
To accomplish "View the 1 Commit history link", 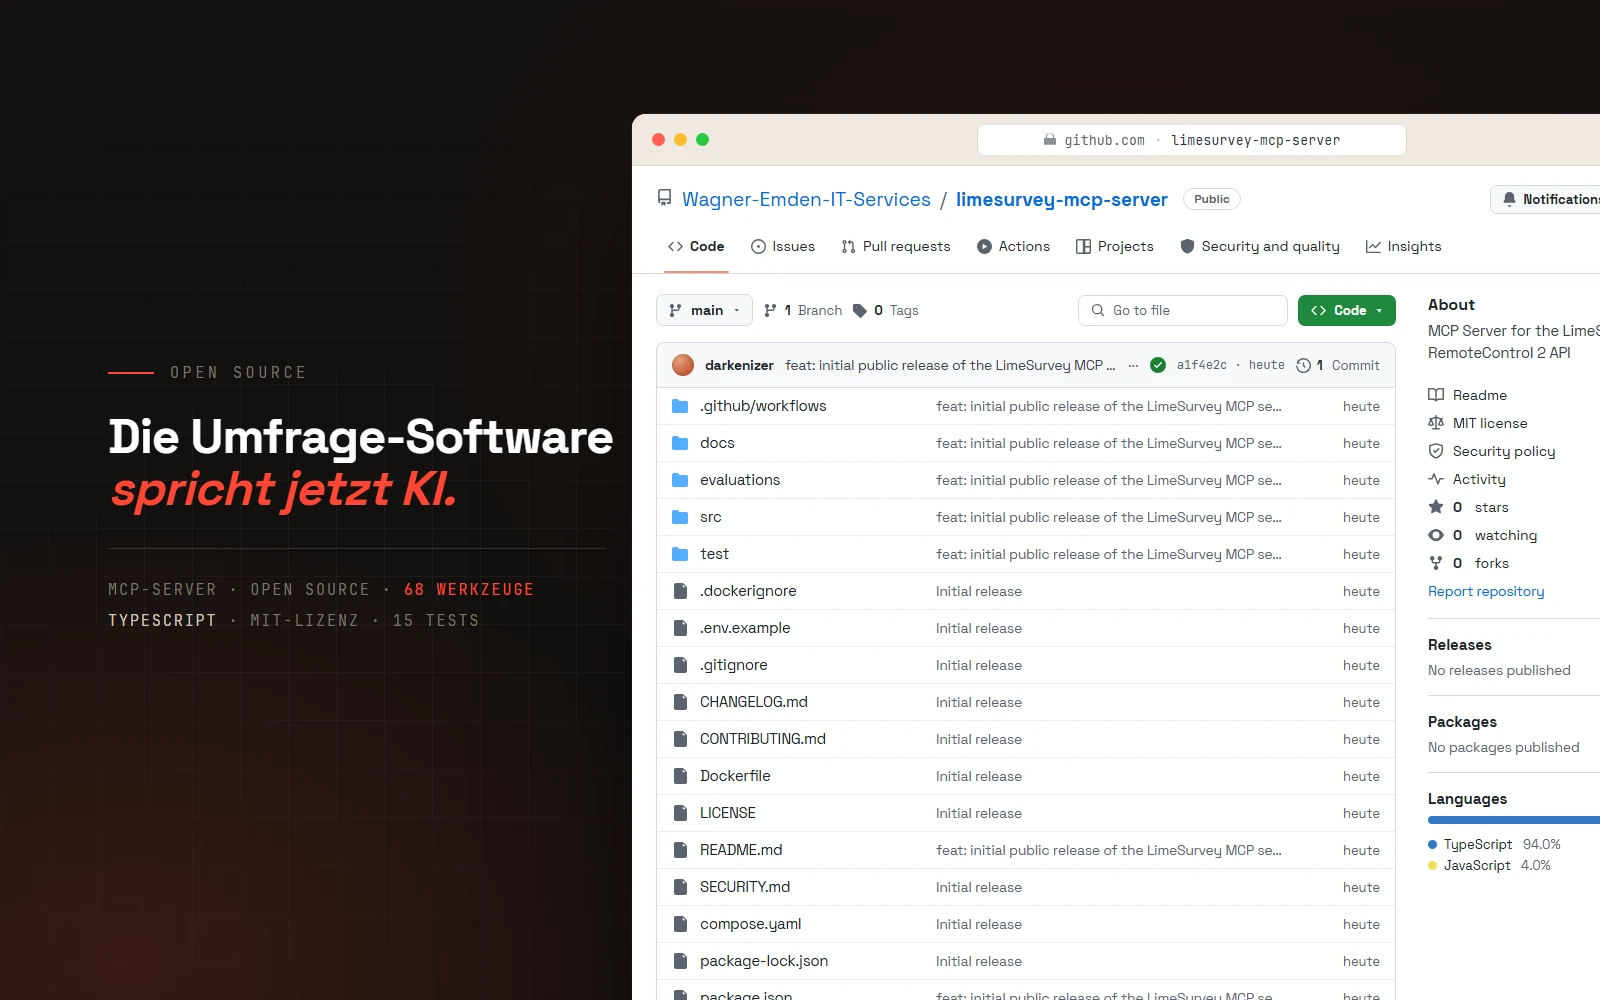I will point(1337,365).
